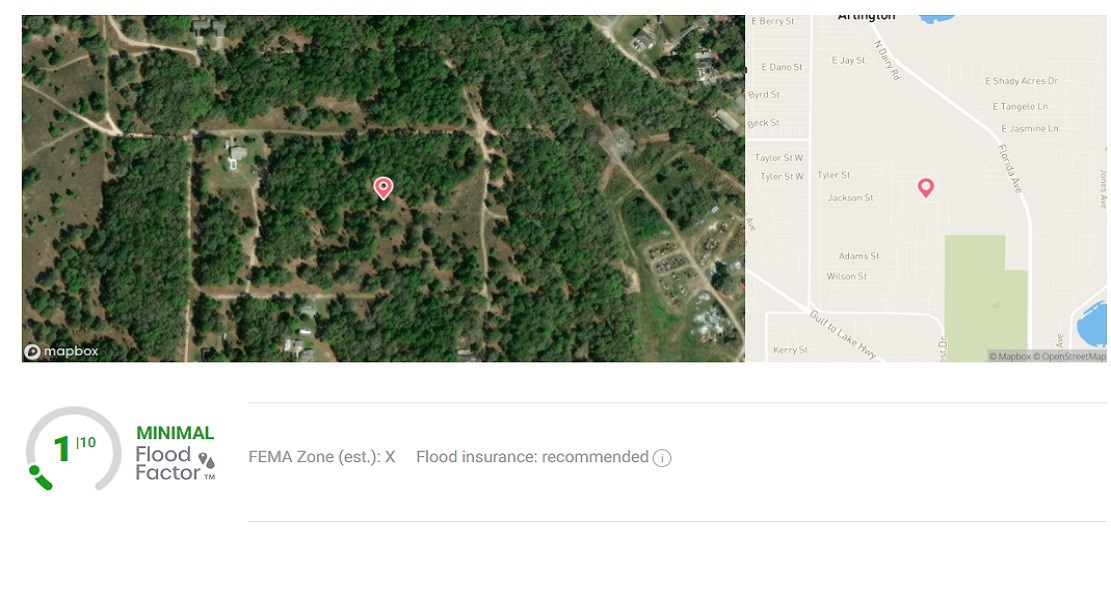Click the E Shady Acres Dr label
This screenshot has width=1111, height=605.
coord(1021,81)
